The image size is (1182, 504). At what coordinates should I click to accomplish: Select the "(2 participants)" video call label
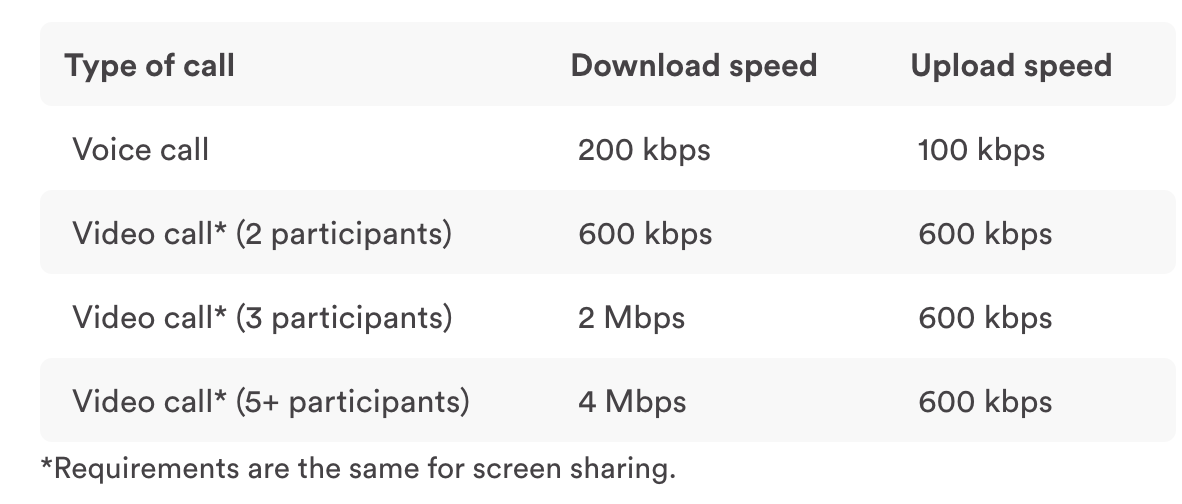(x=344, y=234)
